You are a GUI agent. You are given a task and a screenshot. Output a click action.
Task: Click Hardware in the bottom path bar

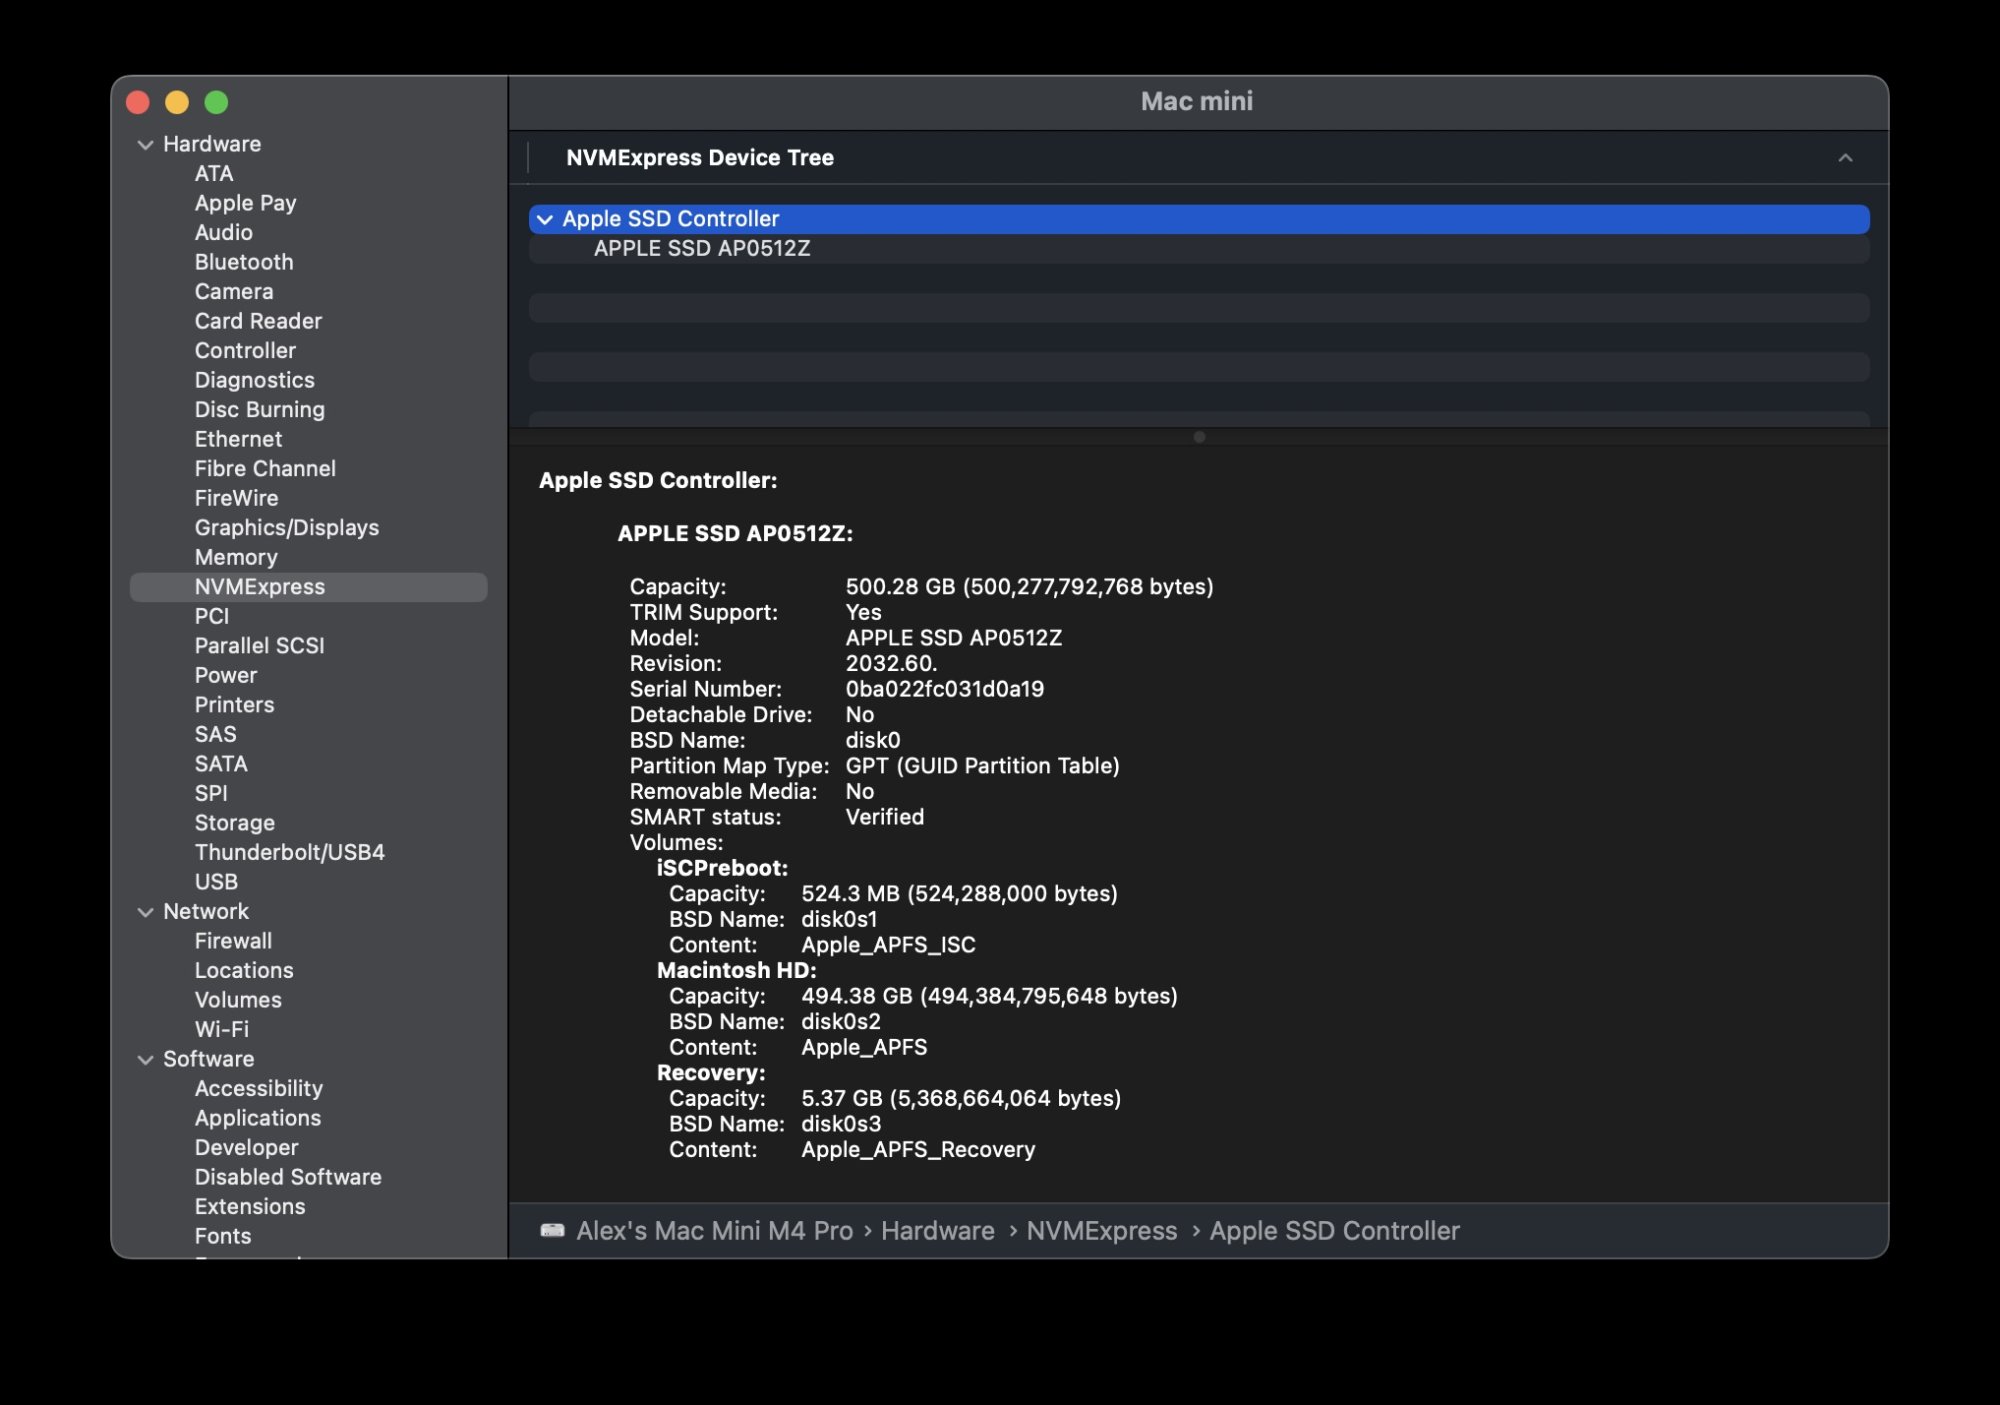tap(937, 1231)
